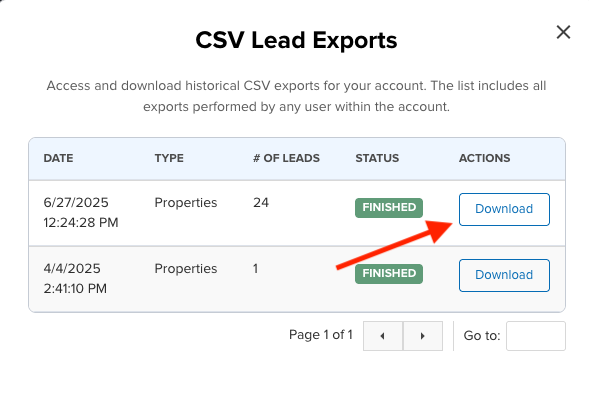Click the Page 1 of 1 label
The width and height of the screenshot is (589, 400).
(321, 335)
